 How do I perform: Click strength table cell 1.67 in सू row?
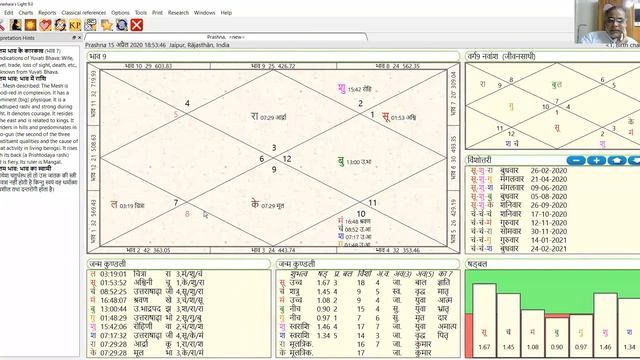pyautogui.click(x=323, y=282)
